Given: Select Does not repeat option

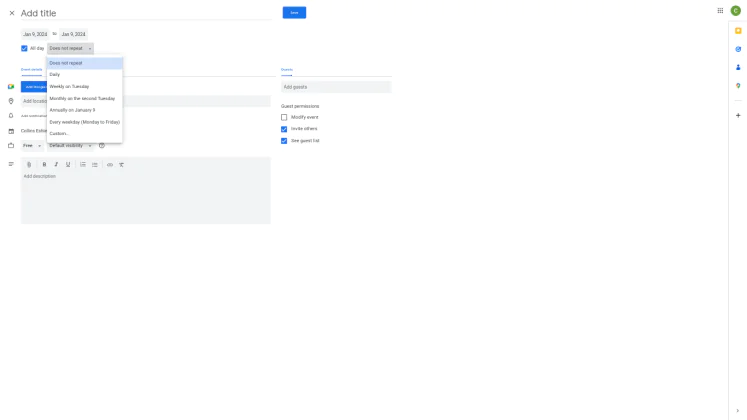Looking at the screenshot, I should point(84,63).
